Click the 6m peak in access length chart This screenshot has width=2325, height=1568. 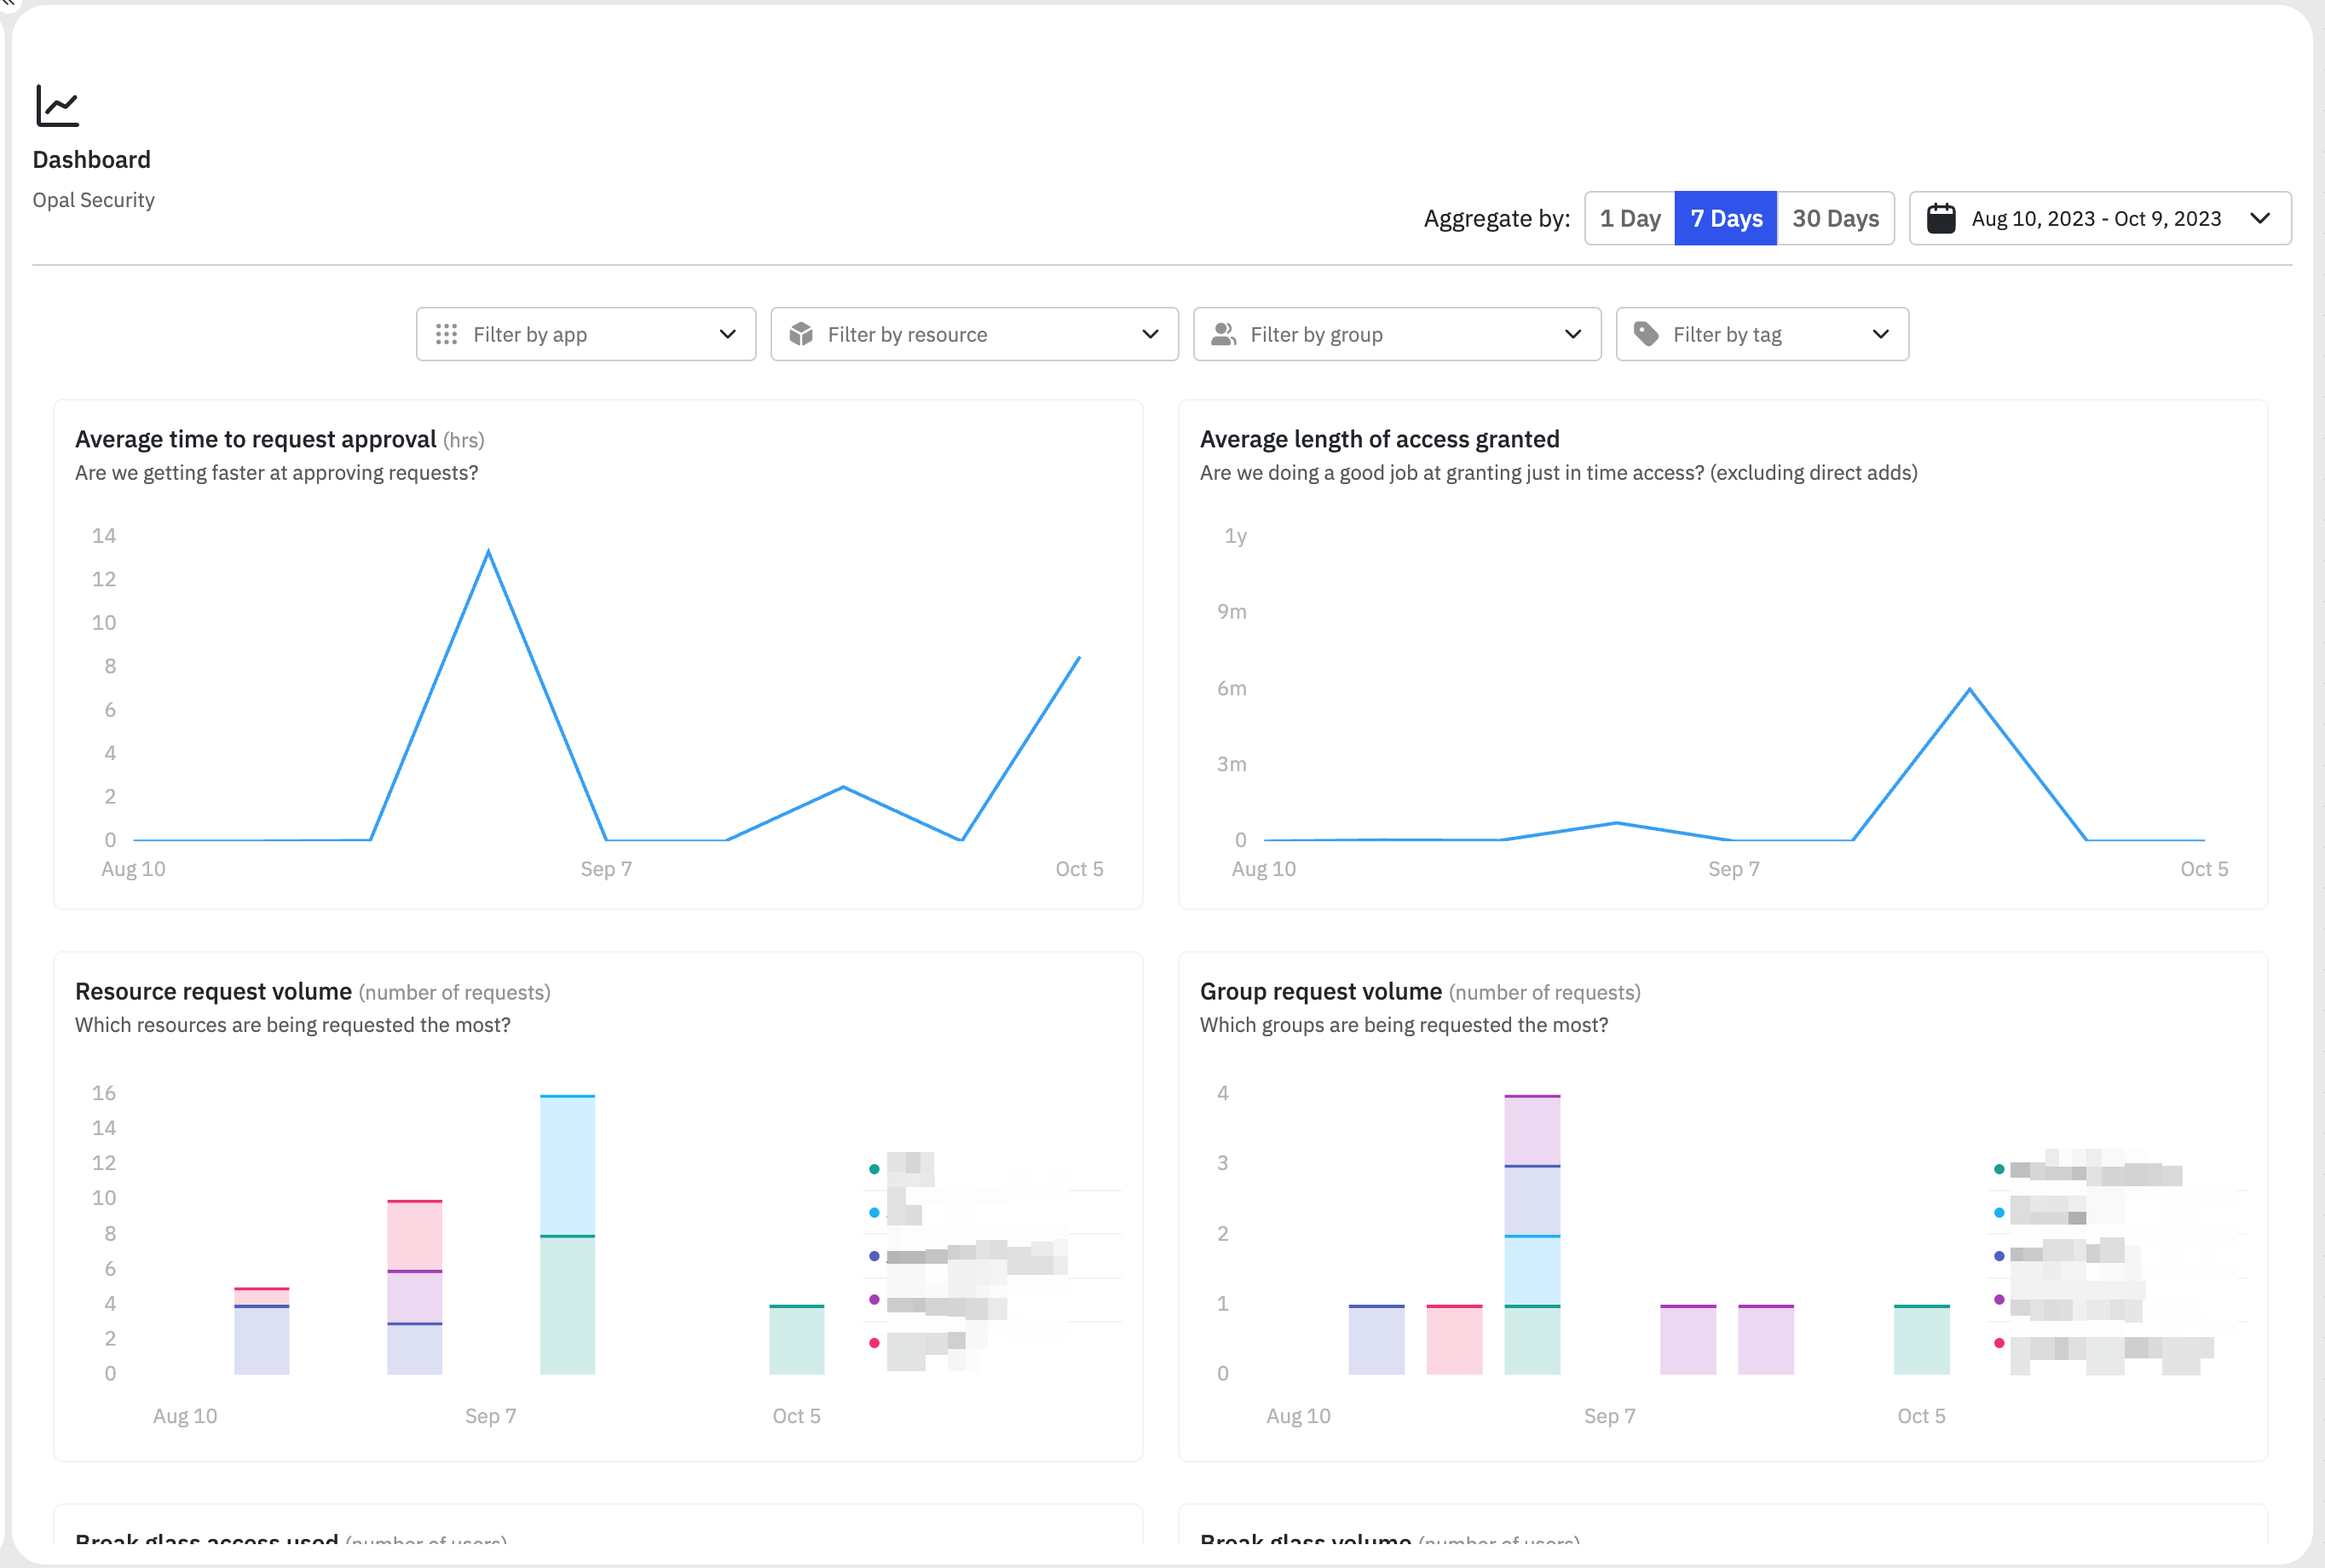tap(1969, 689)
